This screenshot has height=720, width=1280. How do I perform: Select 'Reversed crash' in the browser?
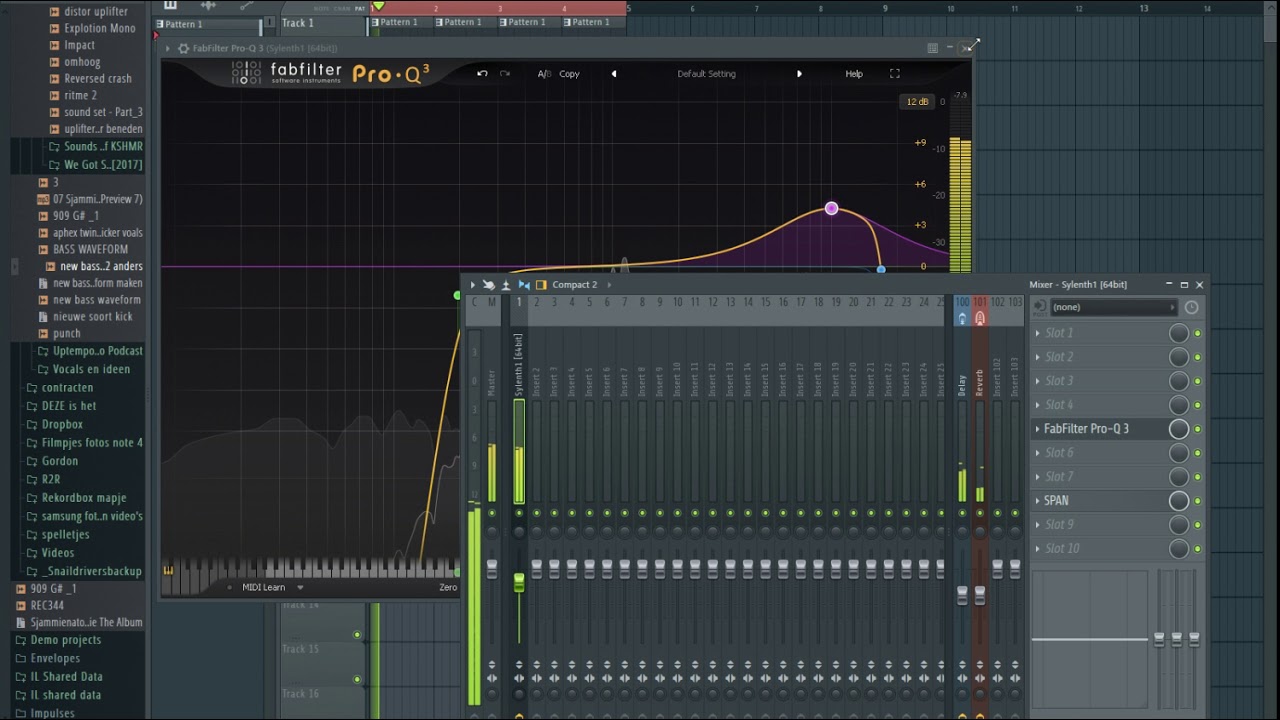[x=98, y=79]
